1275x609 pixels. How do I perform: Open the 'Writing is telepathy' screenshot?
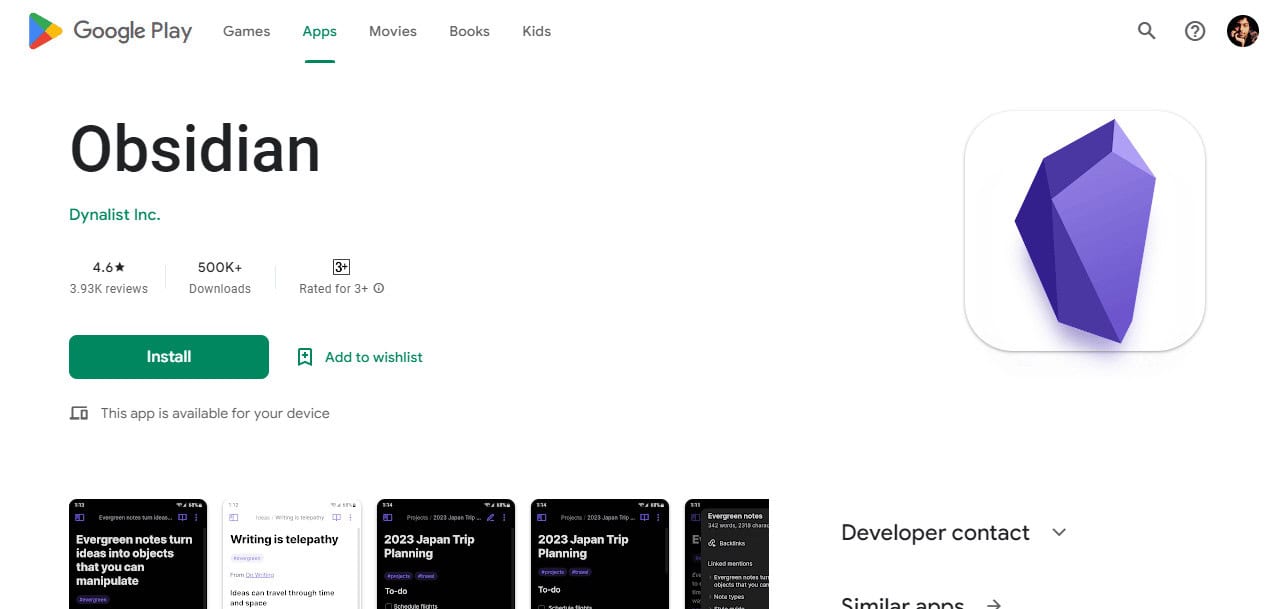292,554
